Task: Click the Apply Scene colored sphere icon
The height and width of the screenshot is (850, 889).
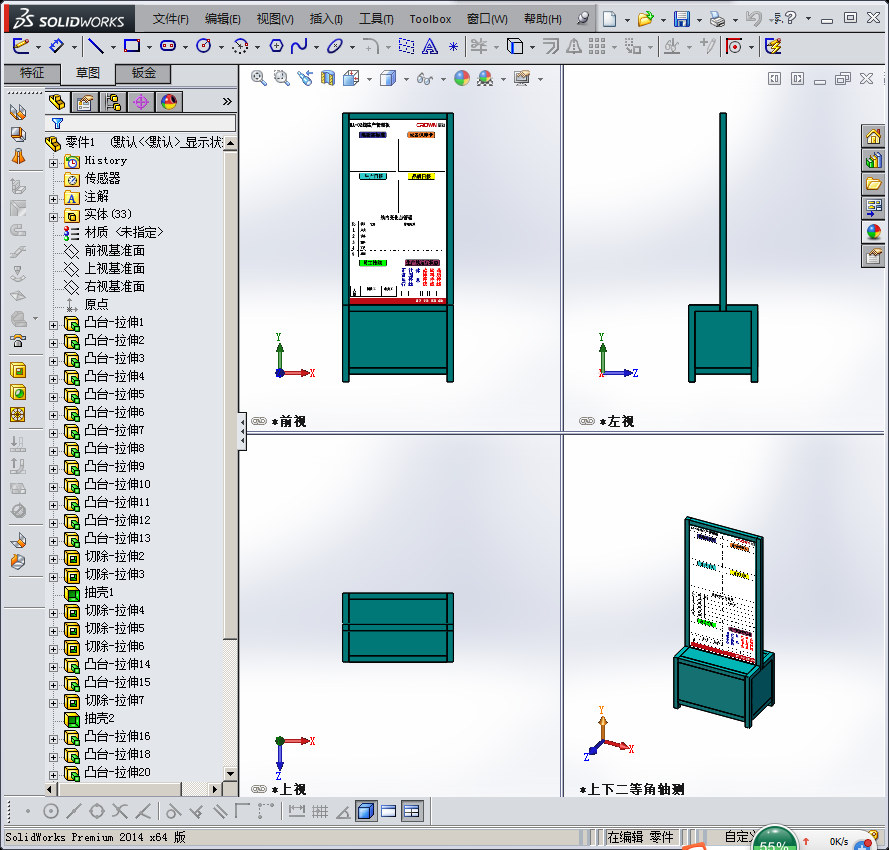Action: [485, 78]
